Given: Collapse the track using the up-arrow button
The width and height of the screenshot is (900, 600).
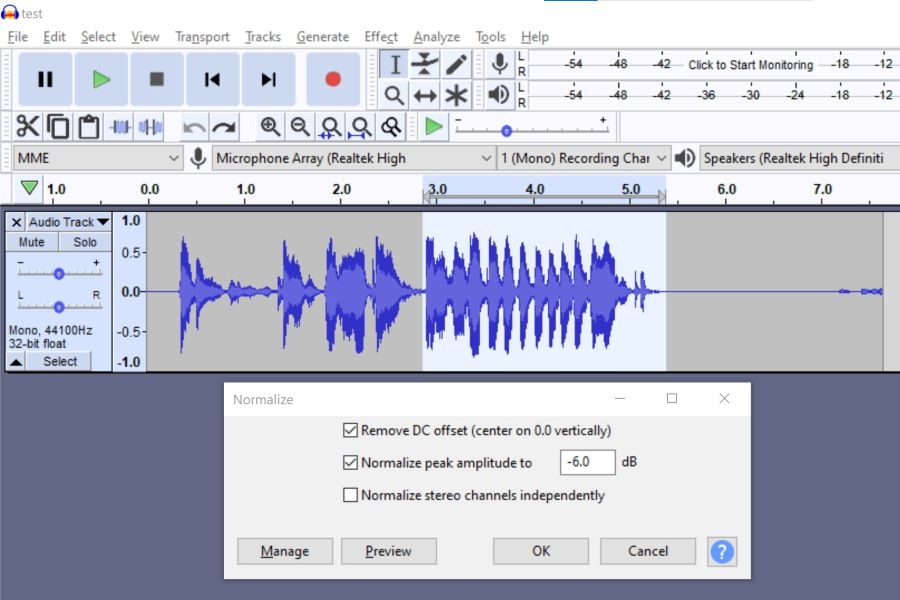Looking at the screenshot, I should pos(16,362).
